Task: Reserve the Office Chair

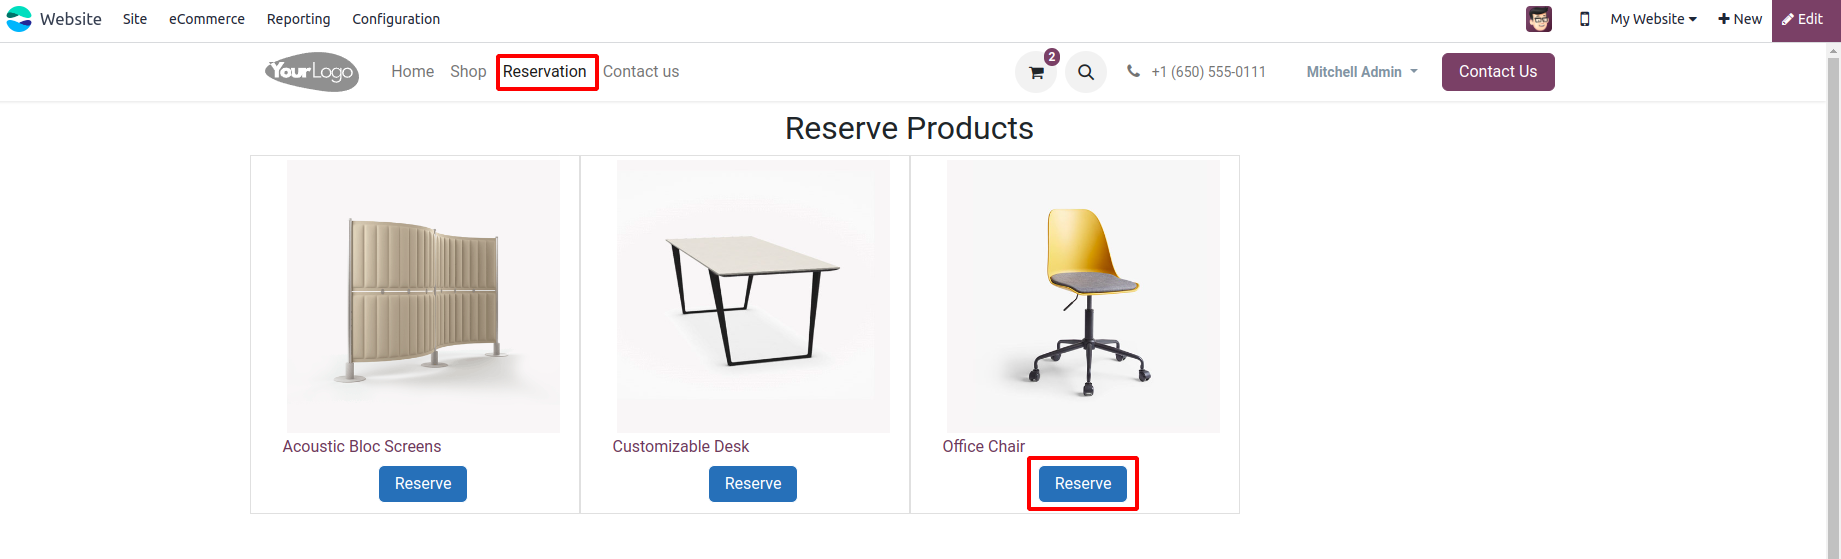Action: 1083,484
